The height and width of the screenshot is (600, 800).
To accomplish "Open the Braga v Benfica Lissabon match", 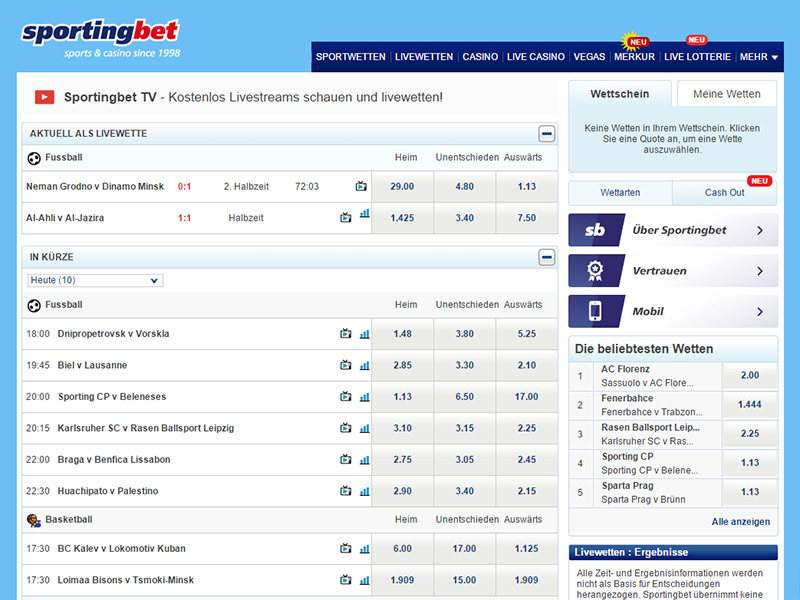I will coord(114,460).
